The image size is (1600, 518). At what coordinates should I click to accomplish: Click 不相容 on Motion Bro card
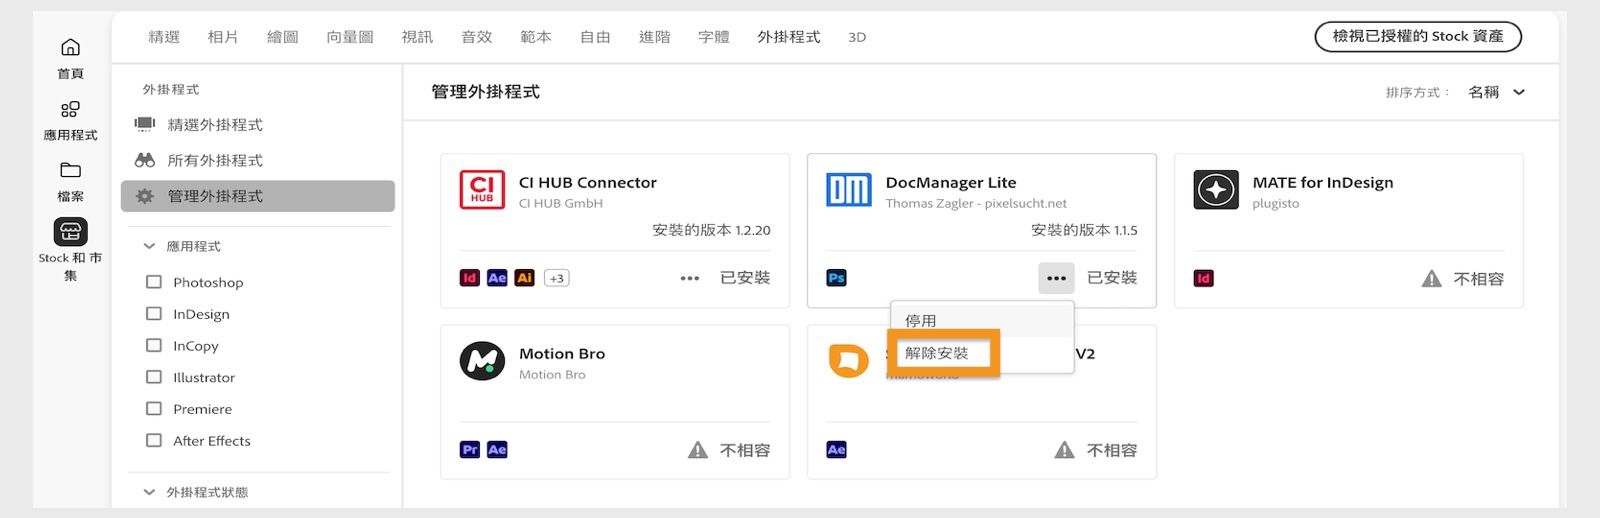[745, 450]
